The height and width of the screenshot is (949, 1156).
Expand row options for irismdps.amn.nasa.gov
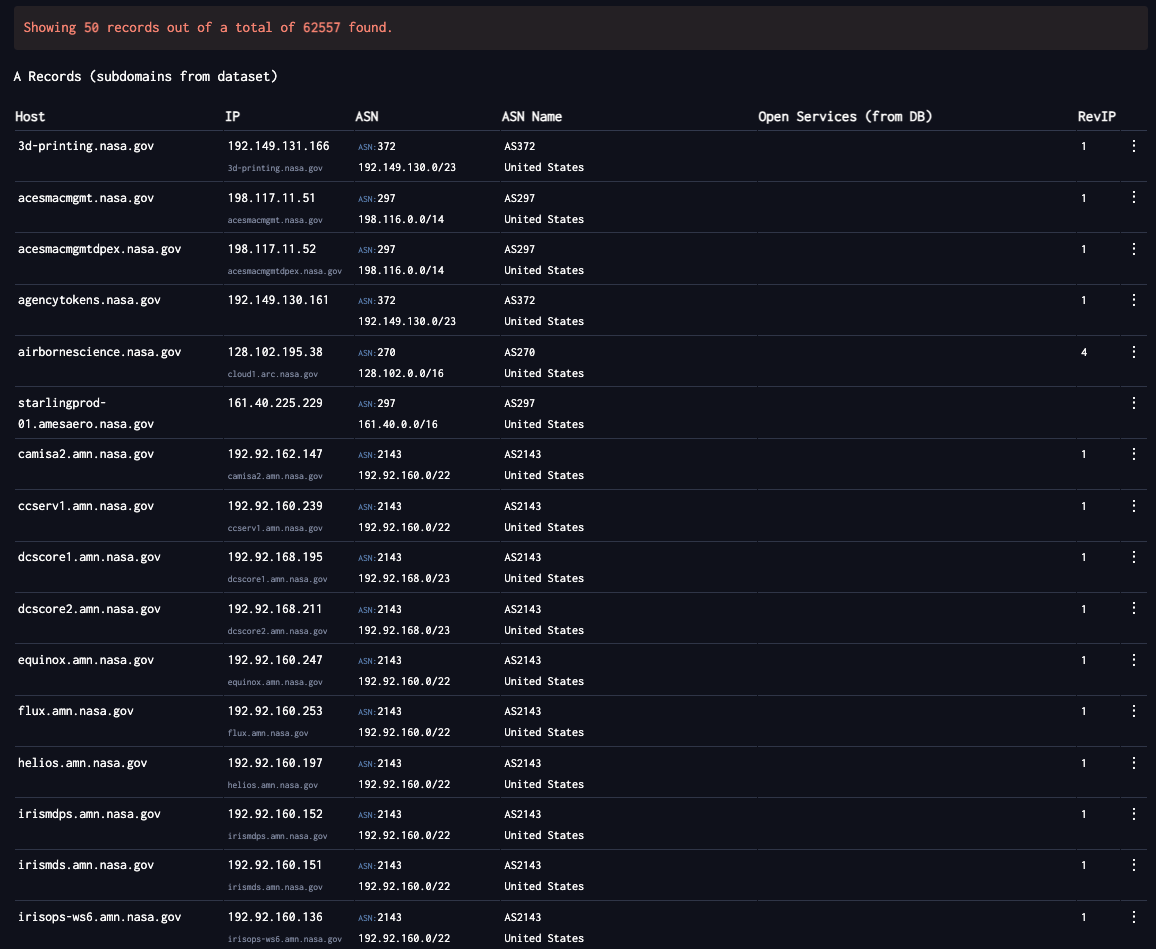tap(1133, 814)
